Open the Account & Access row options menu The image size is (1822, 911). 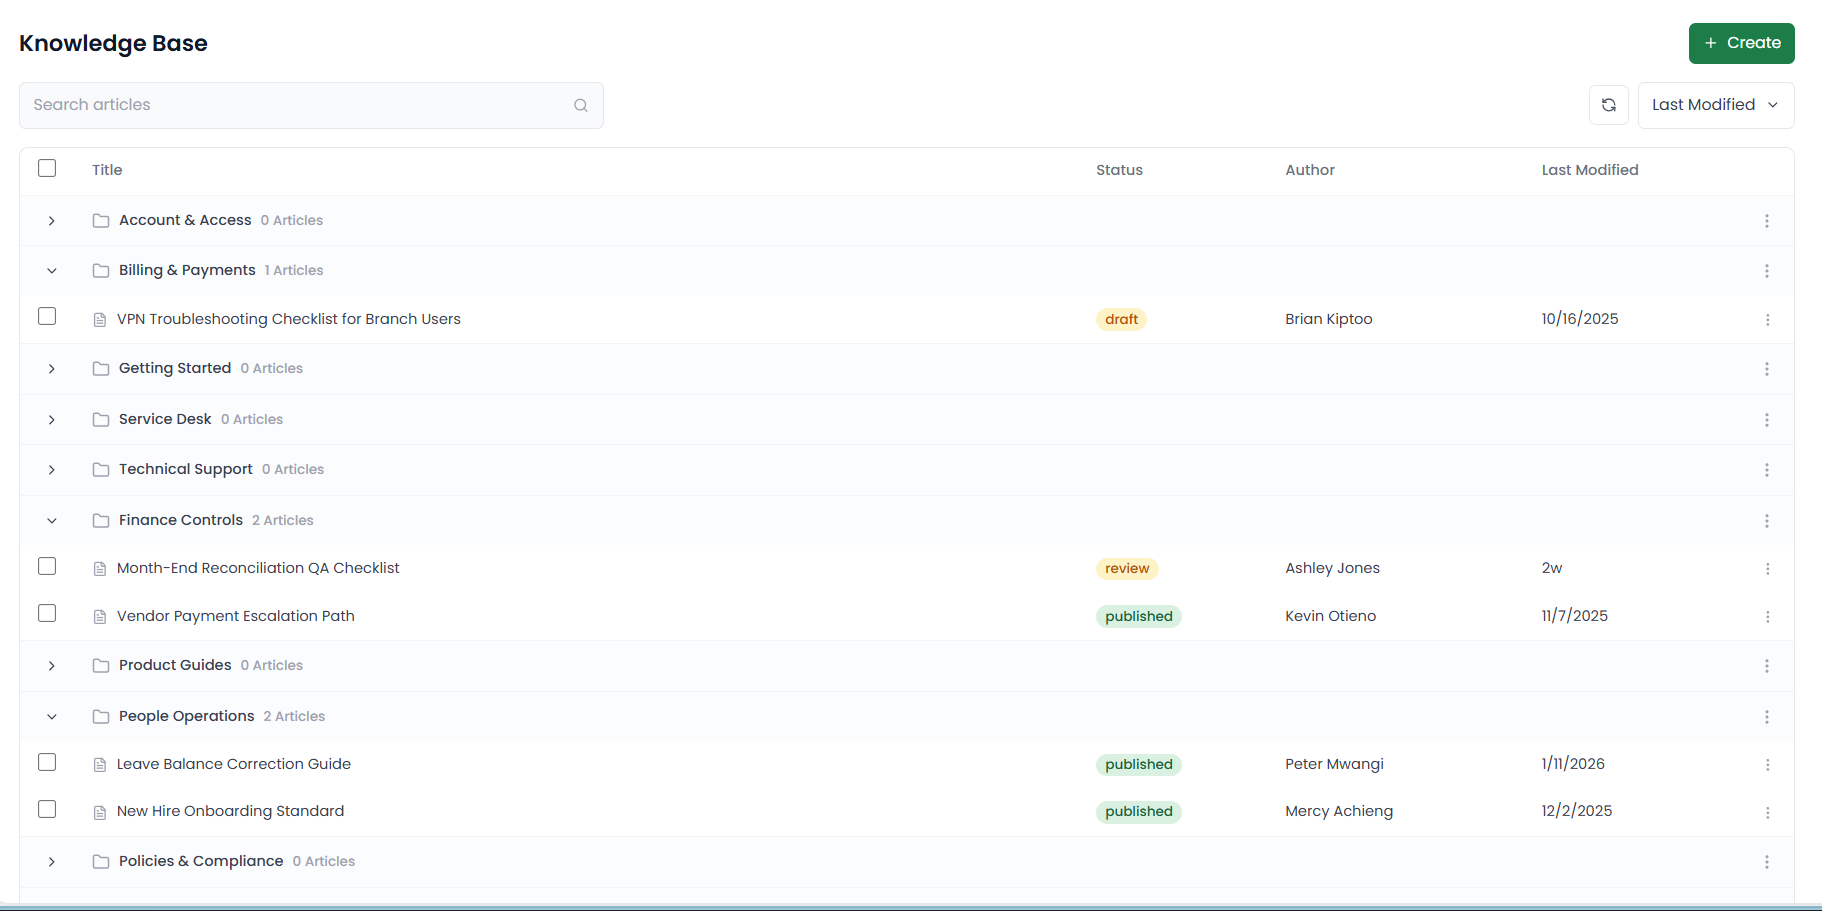coord(1766,221)
